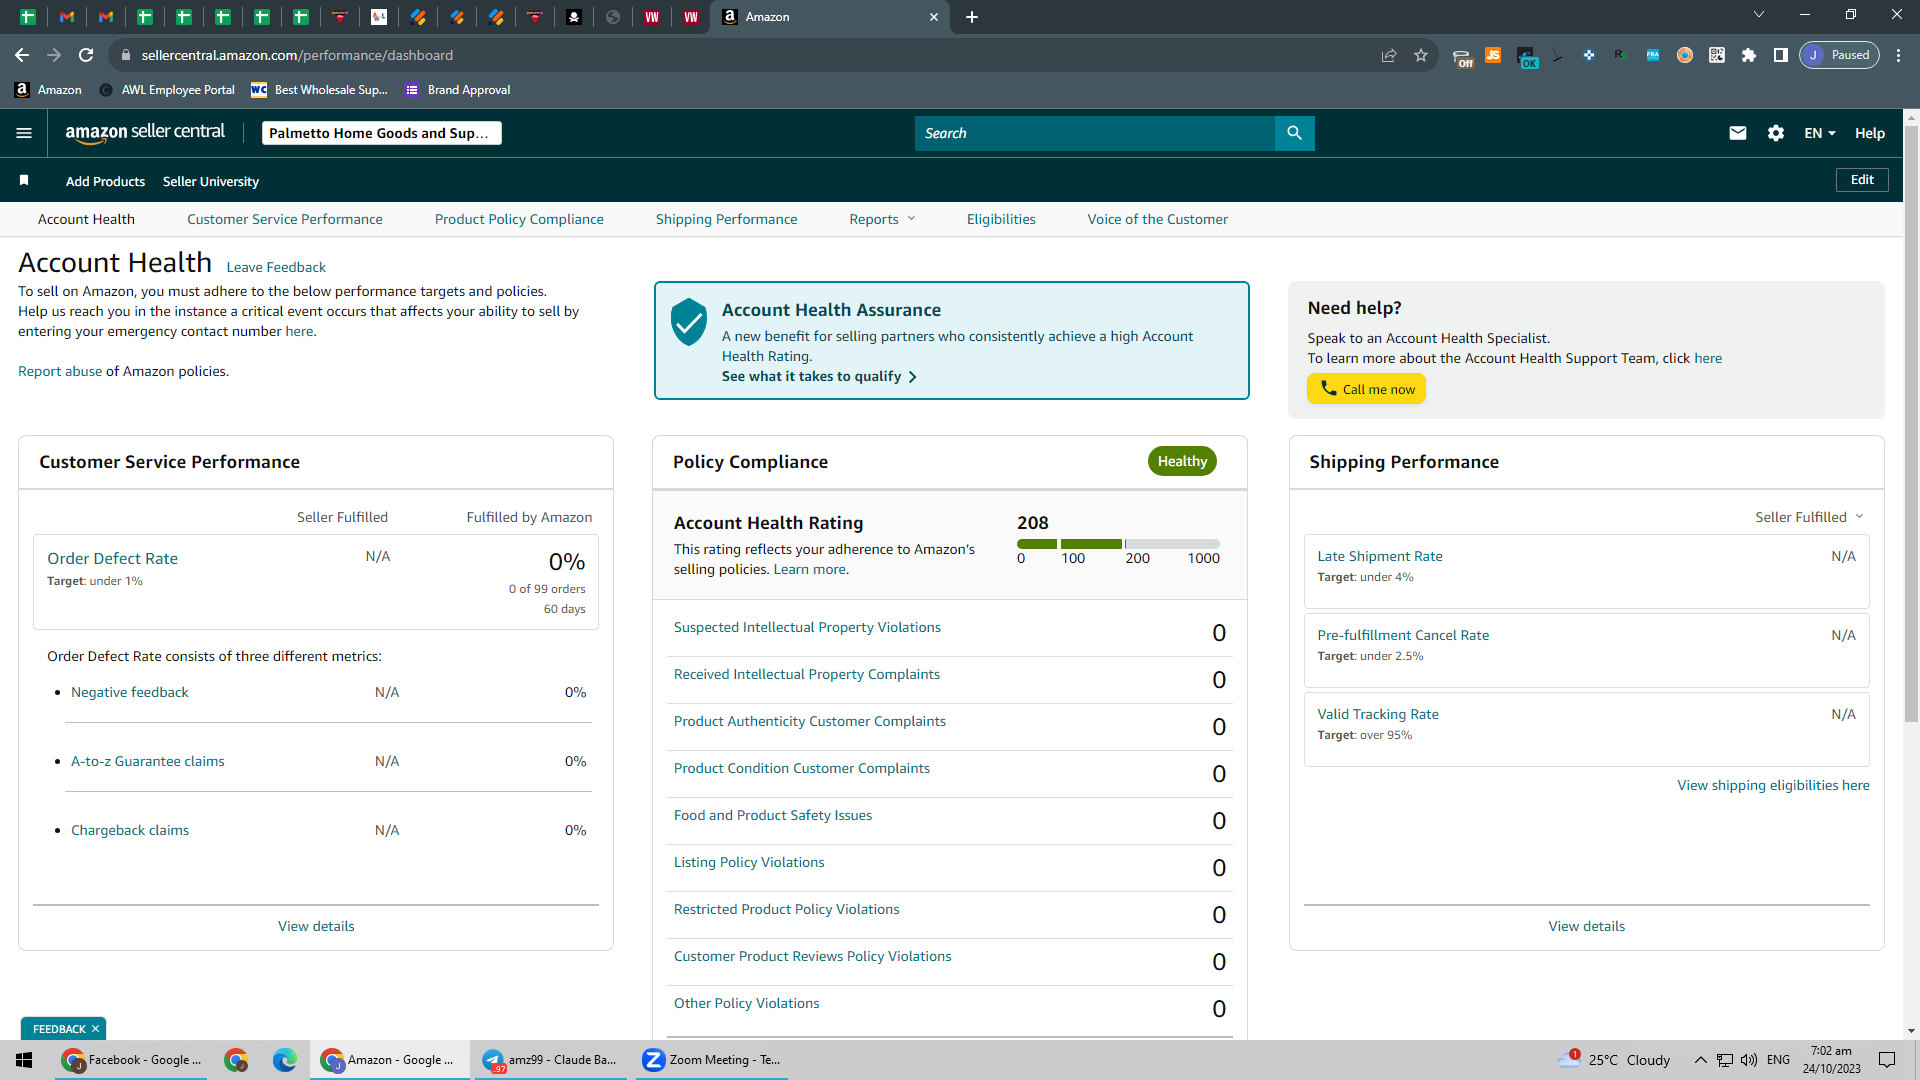Open Listing Policy Violations link
This screenshot has width=1920, height=1080.
tap(749, 862)
